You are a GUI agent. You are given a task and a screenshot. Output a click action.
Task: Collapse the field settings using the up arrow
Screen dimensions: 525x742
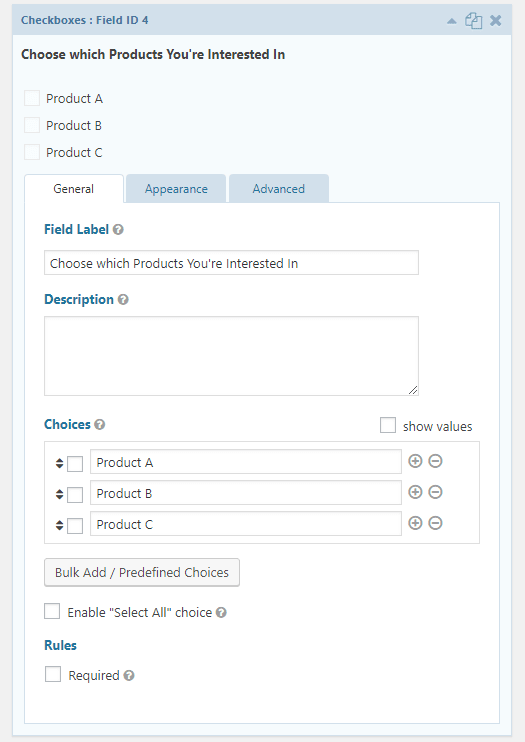pos(452,21)
